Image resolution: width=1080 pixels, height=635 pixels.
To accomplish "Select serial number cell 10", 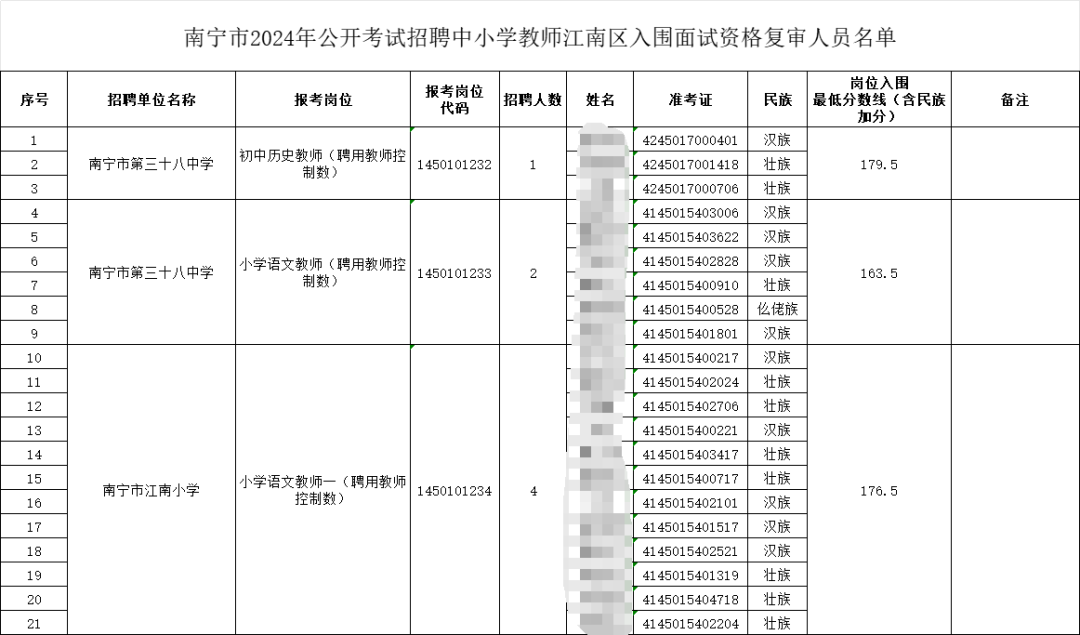I will [x=34, y=357].
